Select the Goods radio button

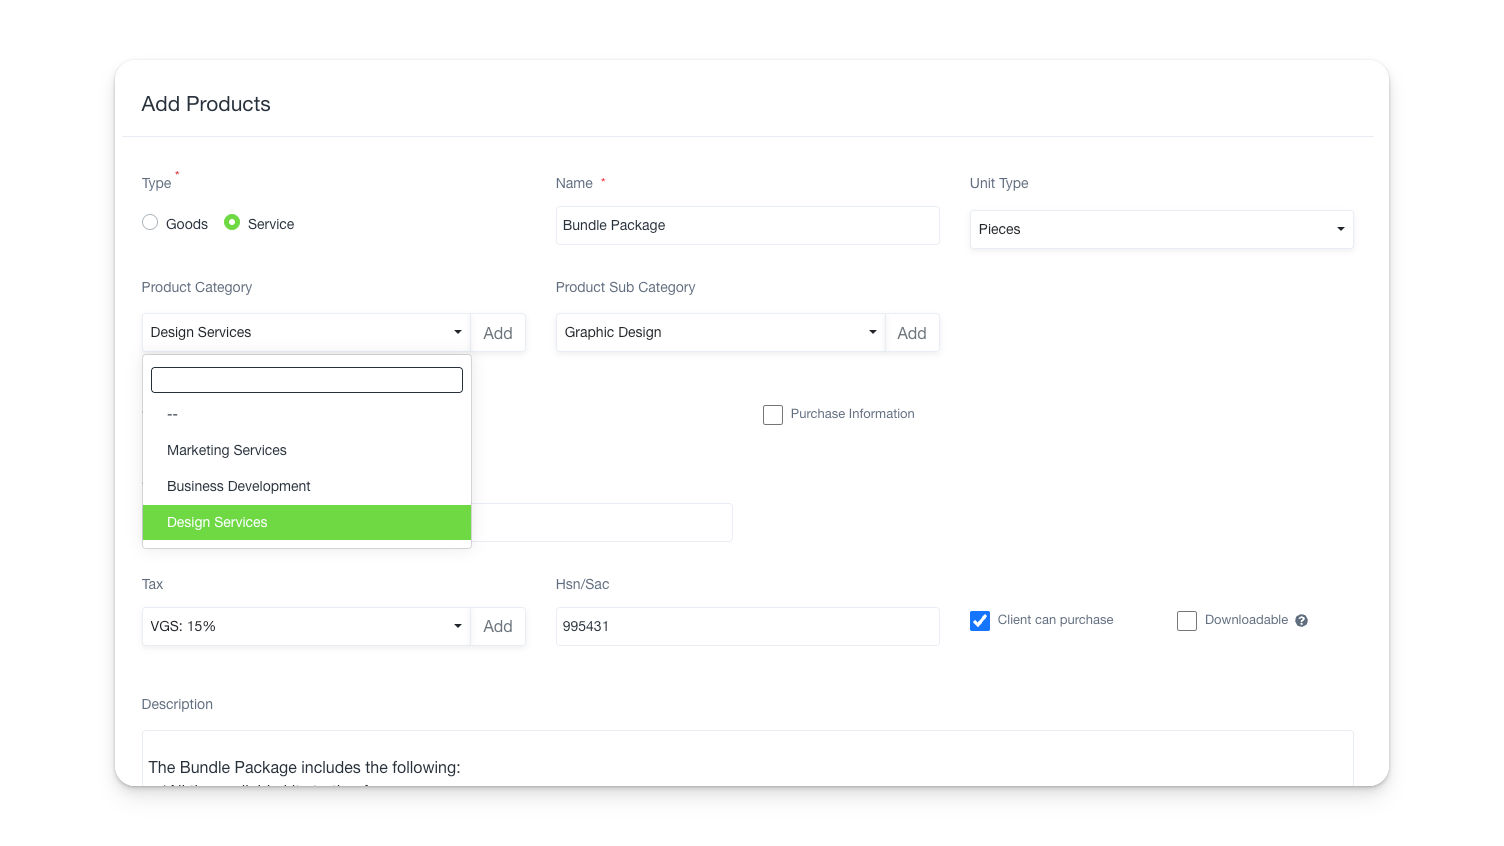click(150, 223)
